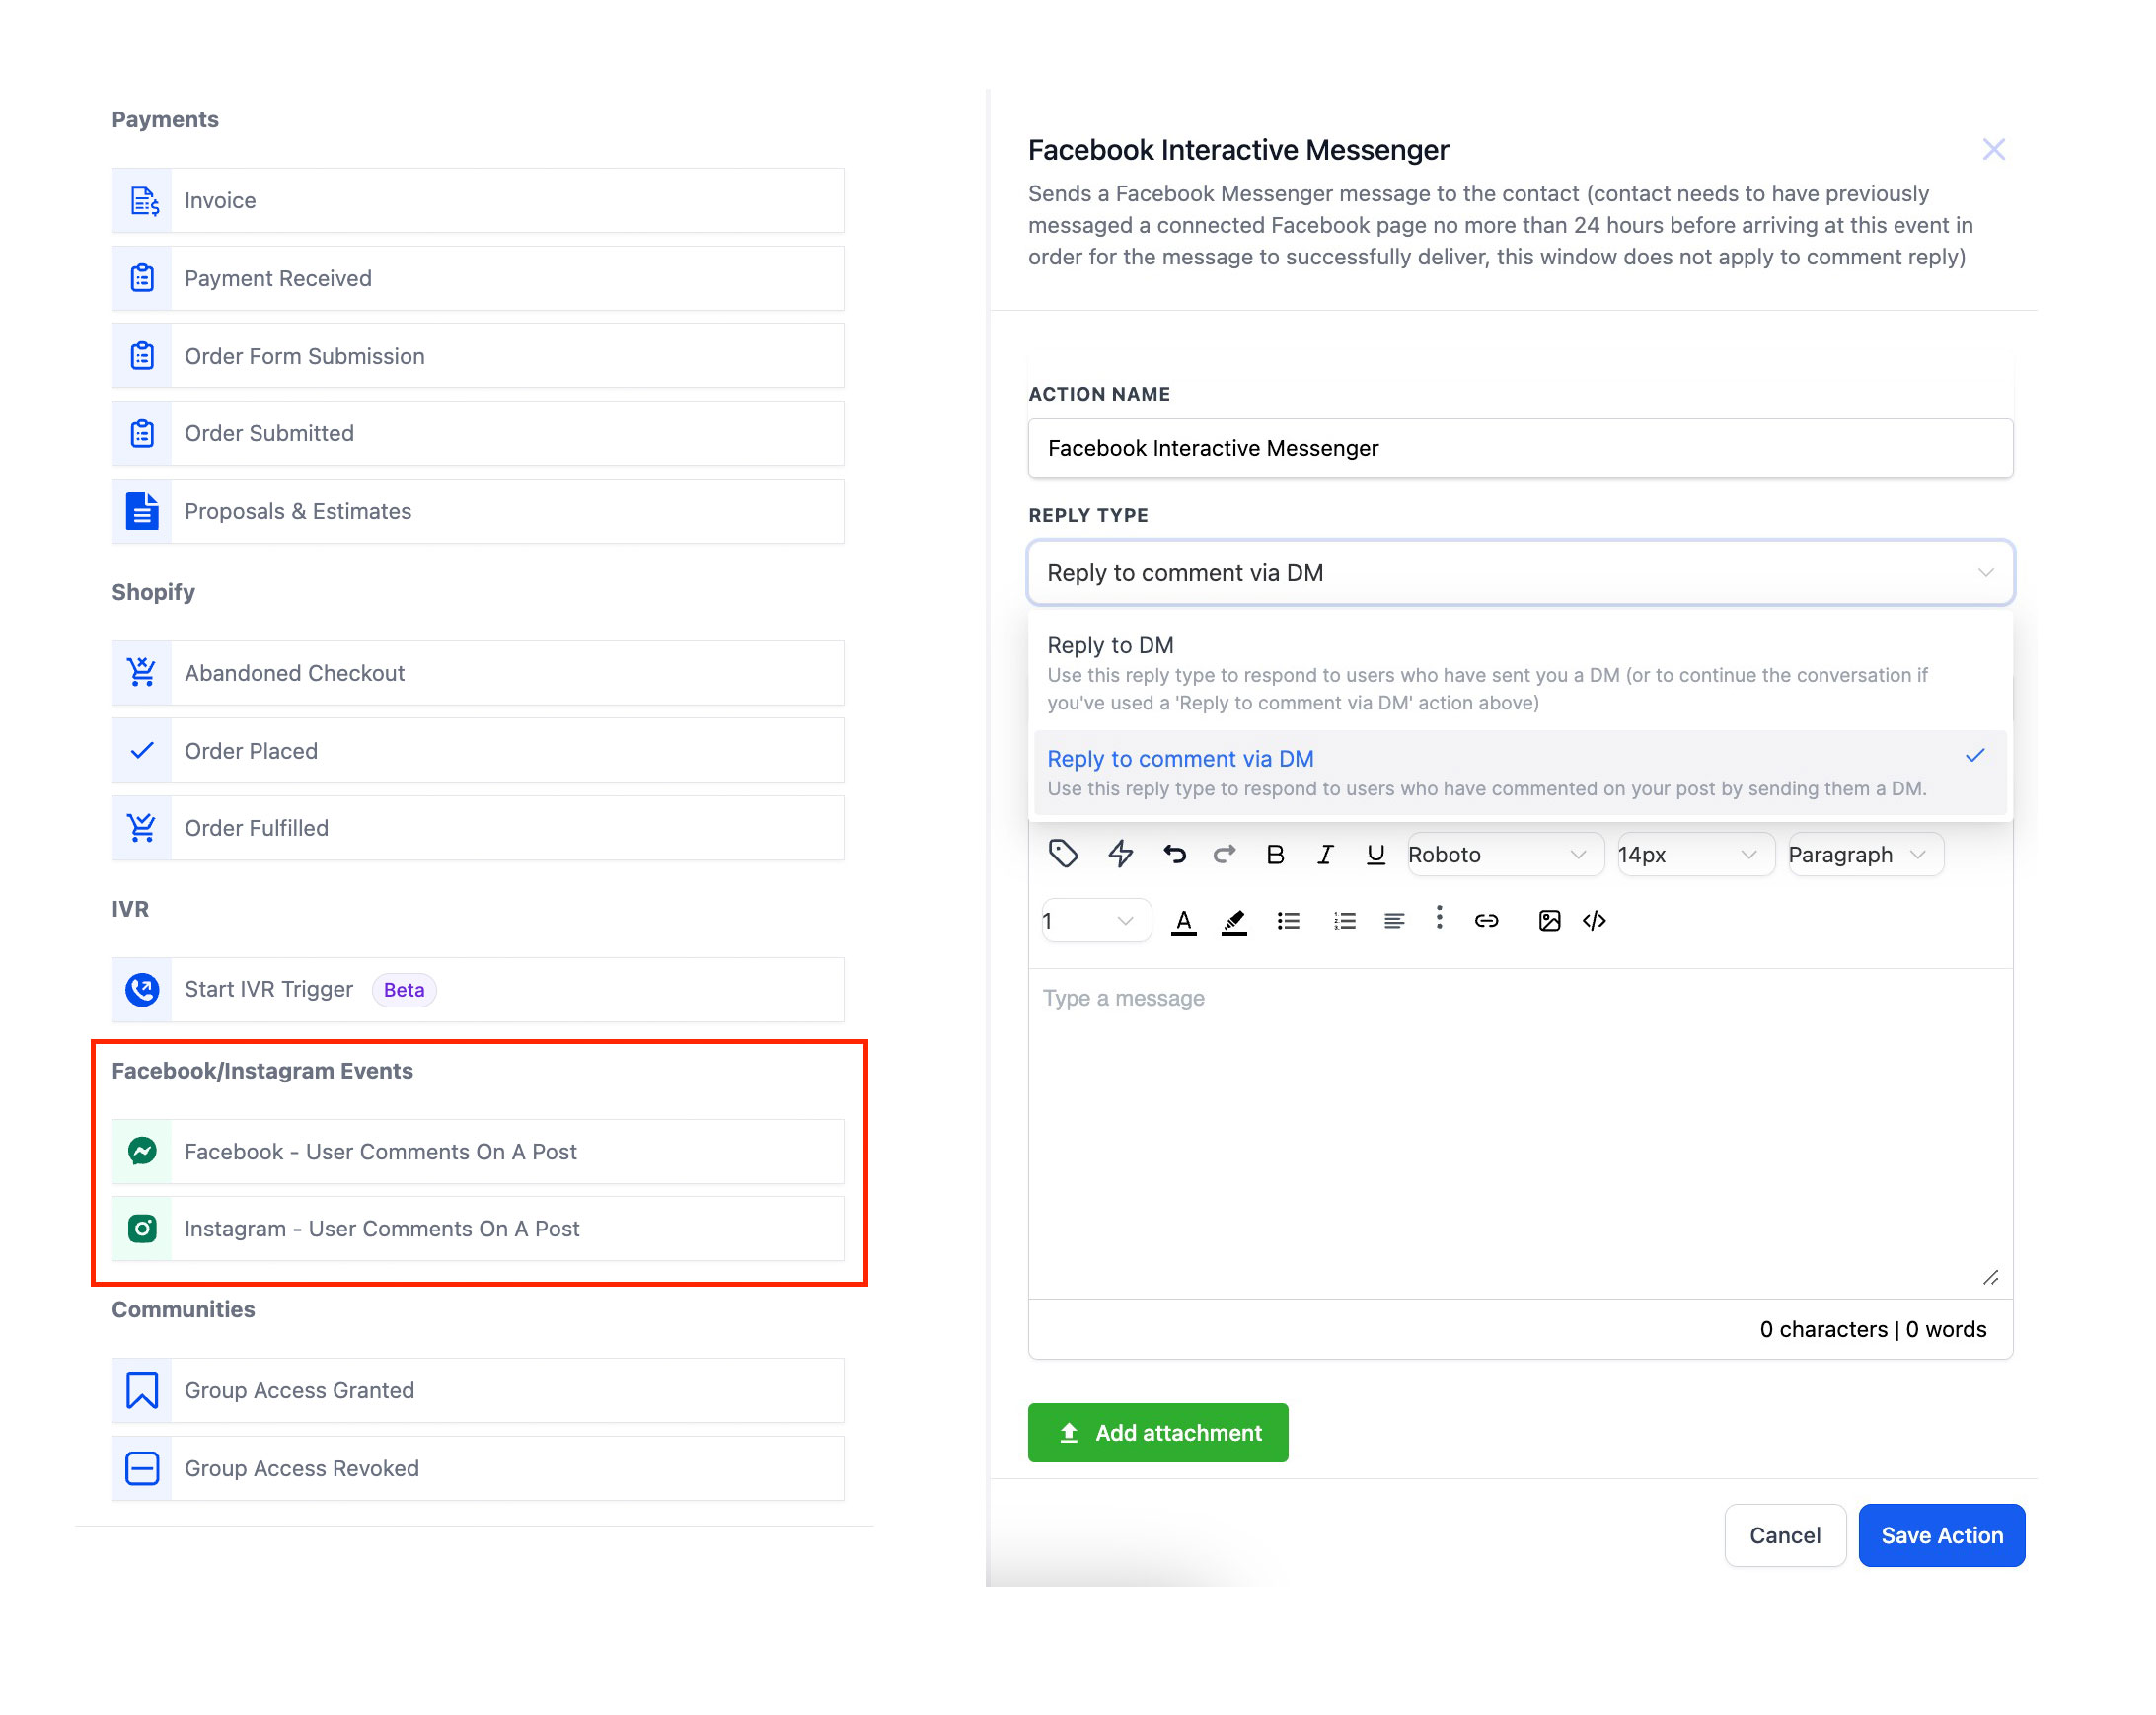Viewport: 2156px width, 1715px height.
Task: Click the Payment Received clipboard icon
Action: [x=143, y=278]
